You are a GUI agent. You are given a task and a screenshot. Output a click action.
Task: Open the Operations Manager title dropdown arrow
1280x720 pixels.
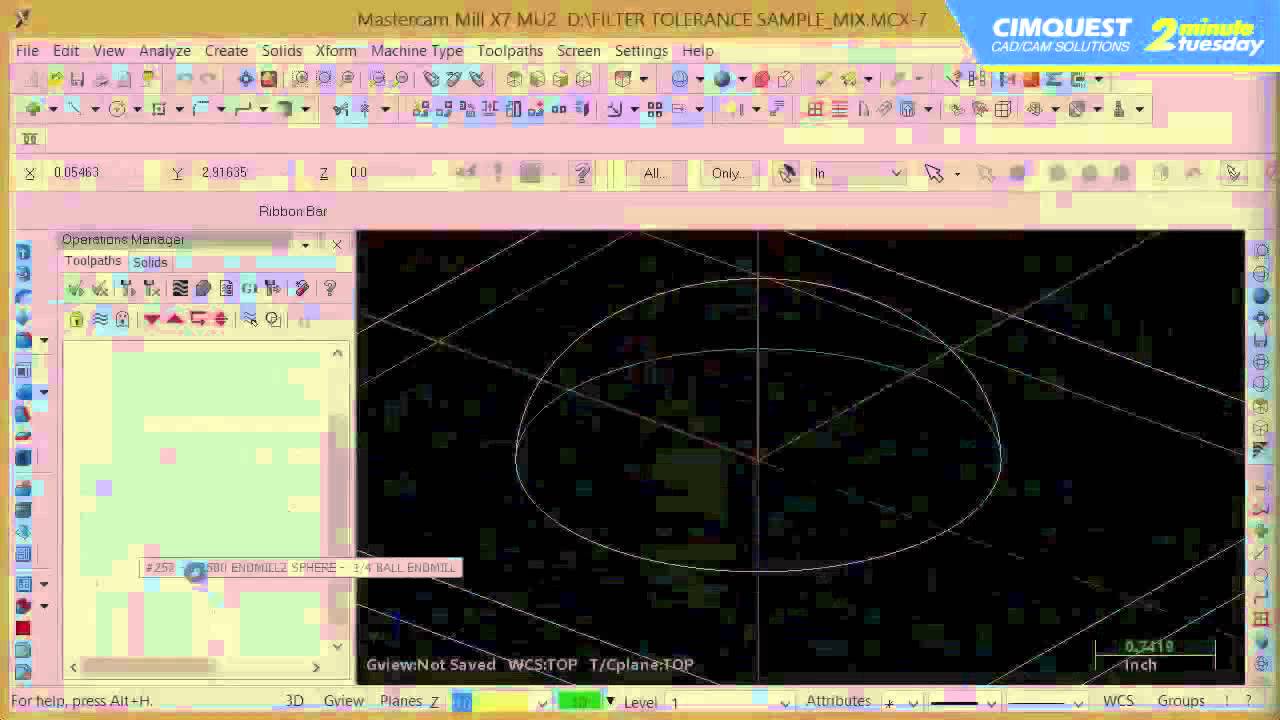(x=305, y=244)
